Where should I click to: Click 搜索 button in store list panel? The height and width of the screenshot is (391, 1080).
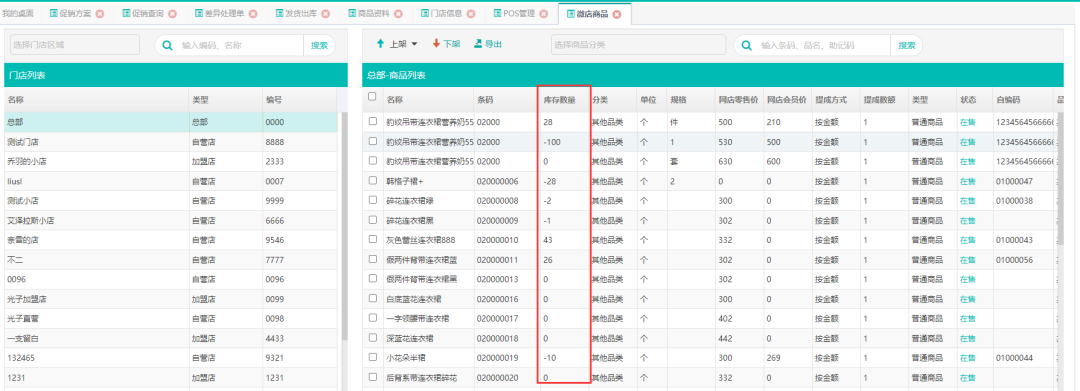click(x=320, y=45)
